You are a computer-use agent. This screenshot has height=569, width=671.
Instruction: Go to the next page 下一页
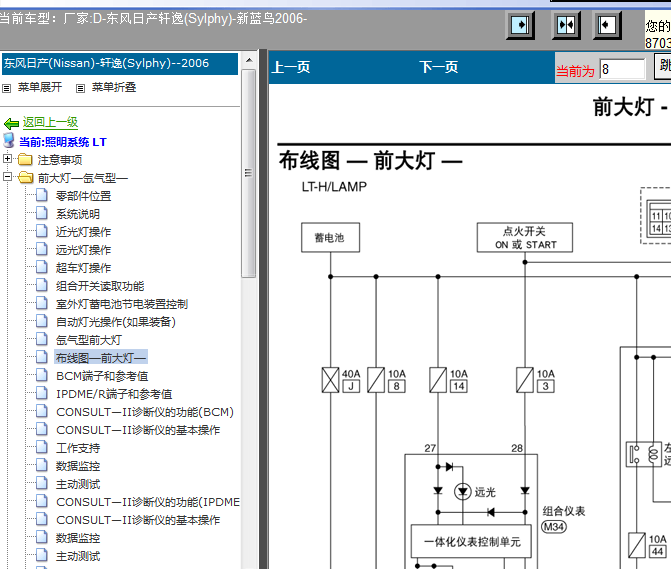(x=439, y=67)
